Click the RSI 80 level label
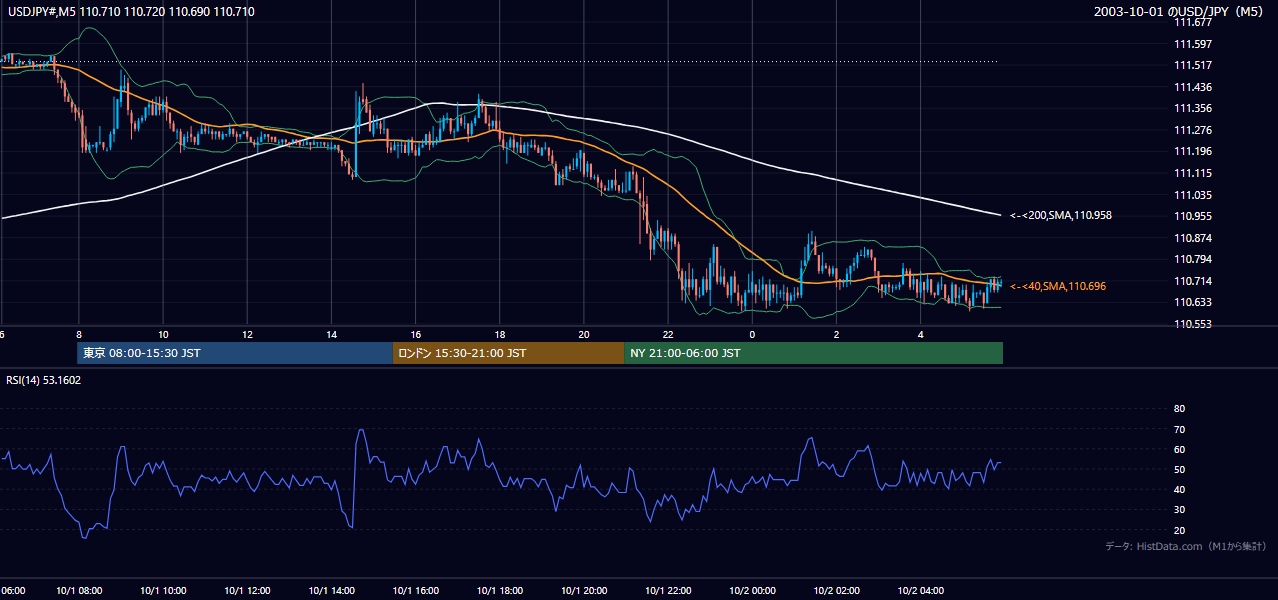This screenshot has width=1278, height=600. coord(1179,409)
